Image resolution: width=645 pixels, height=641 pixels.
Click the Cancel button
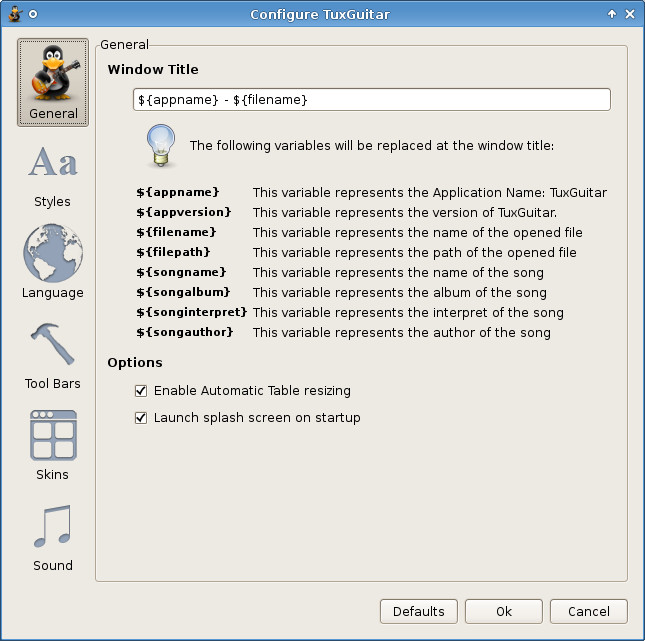click(x=589, y=611)
